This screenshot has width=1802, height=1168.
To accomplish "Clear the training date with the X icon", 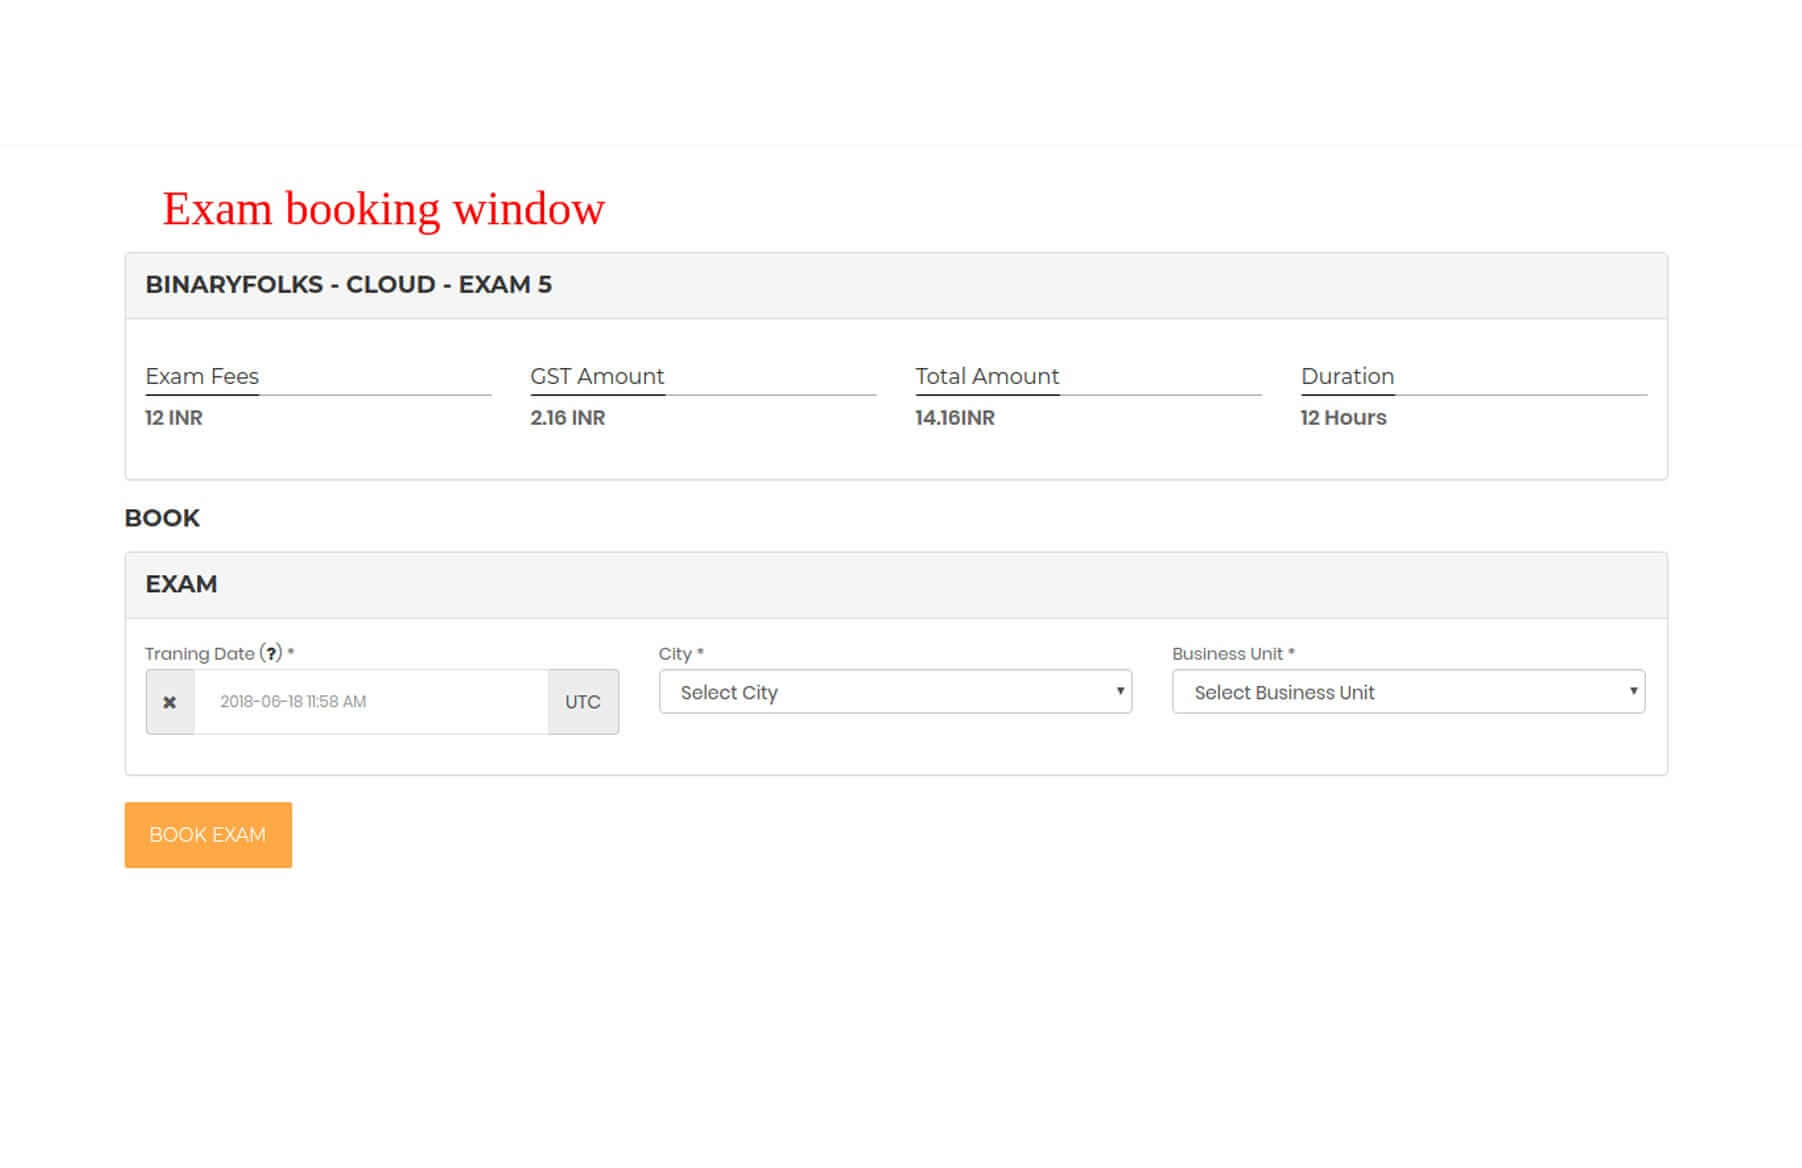I will [170, 702].
